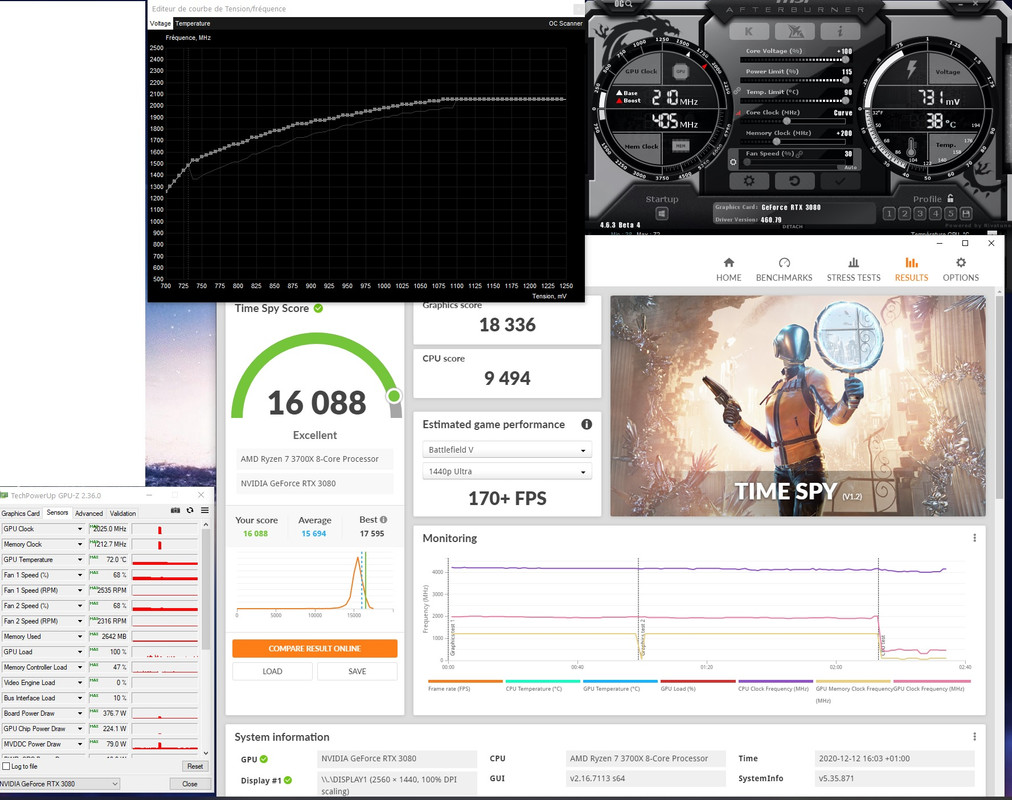1012x800 pixels.
Task: Open 3DMark BENCHMARKS section
Action: tap(784, 269)
